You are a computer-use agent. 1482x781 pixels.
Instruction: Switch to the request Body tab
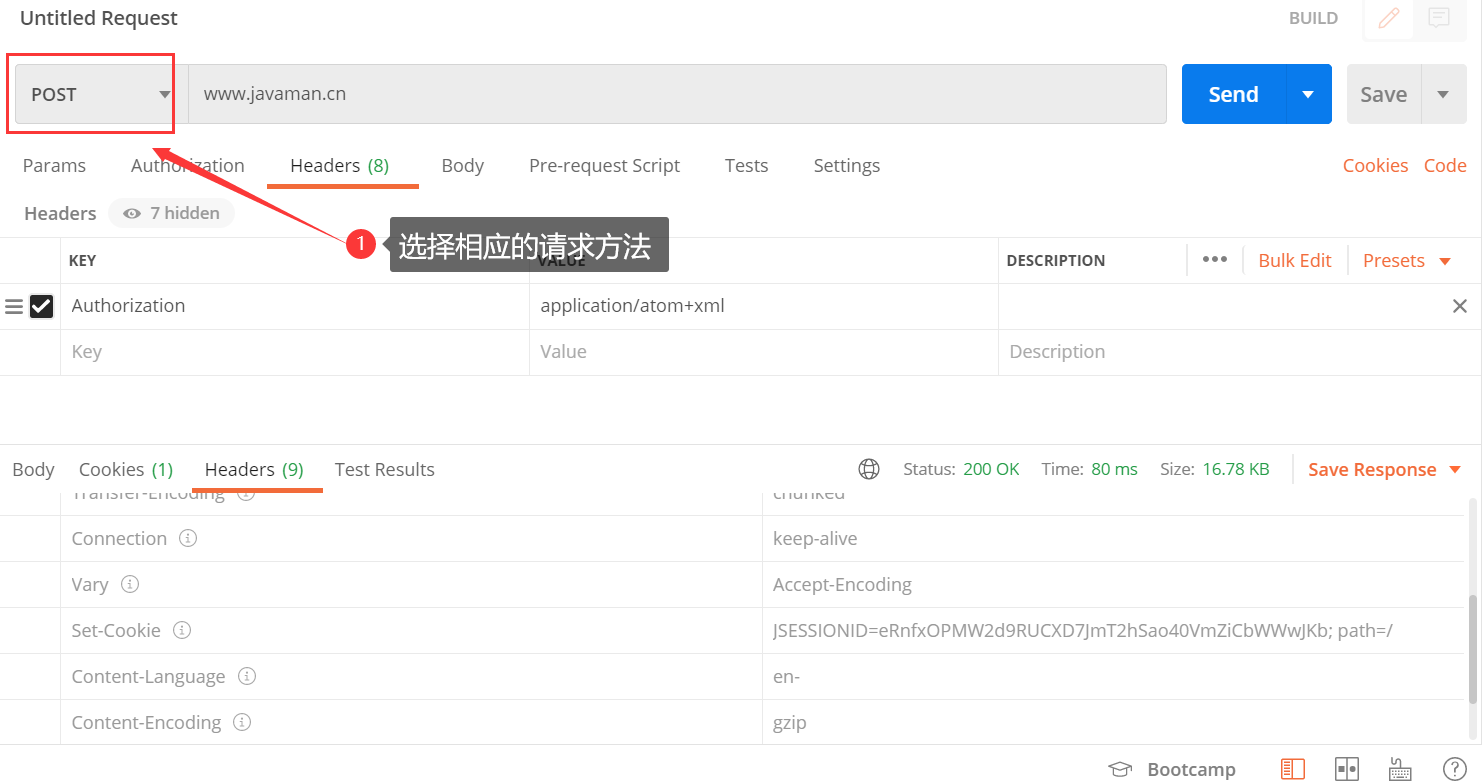pyautogui.click(x=462, y=166)
